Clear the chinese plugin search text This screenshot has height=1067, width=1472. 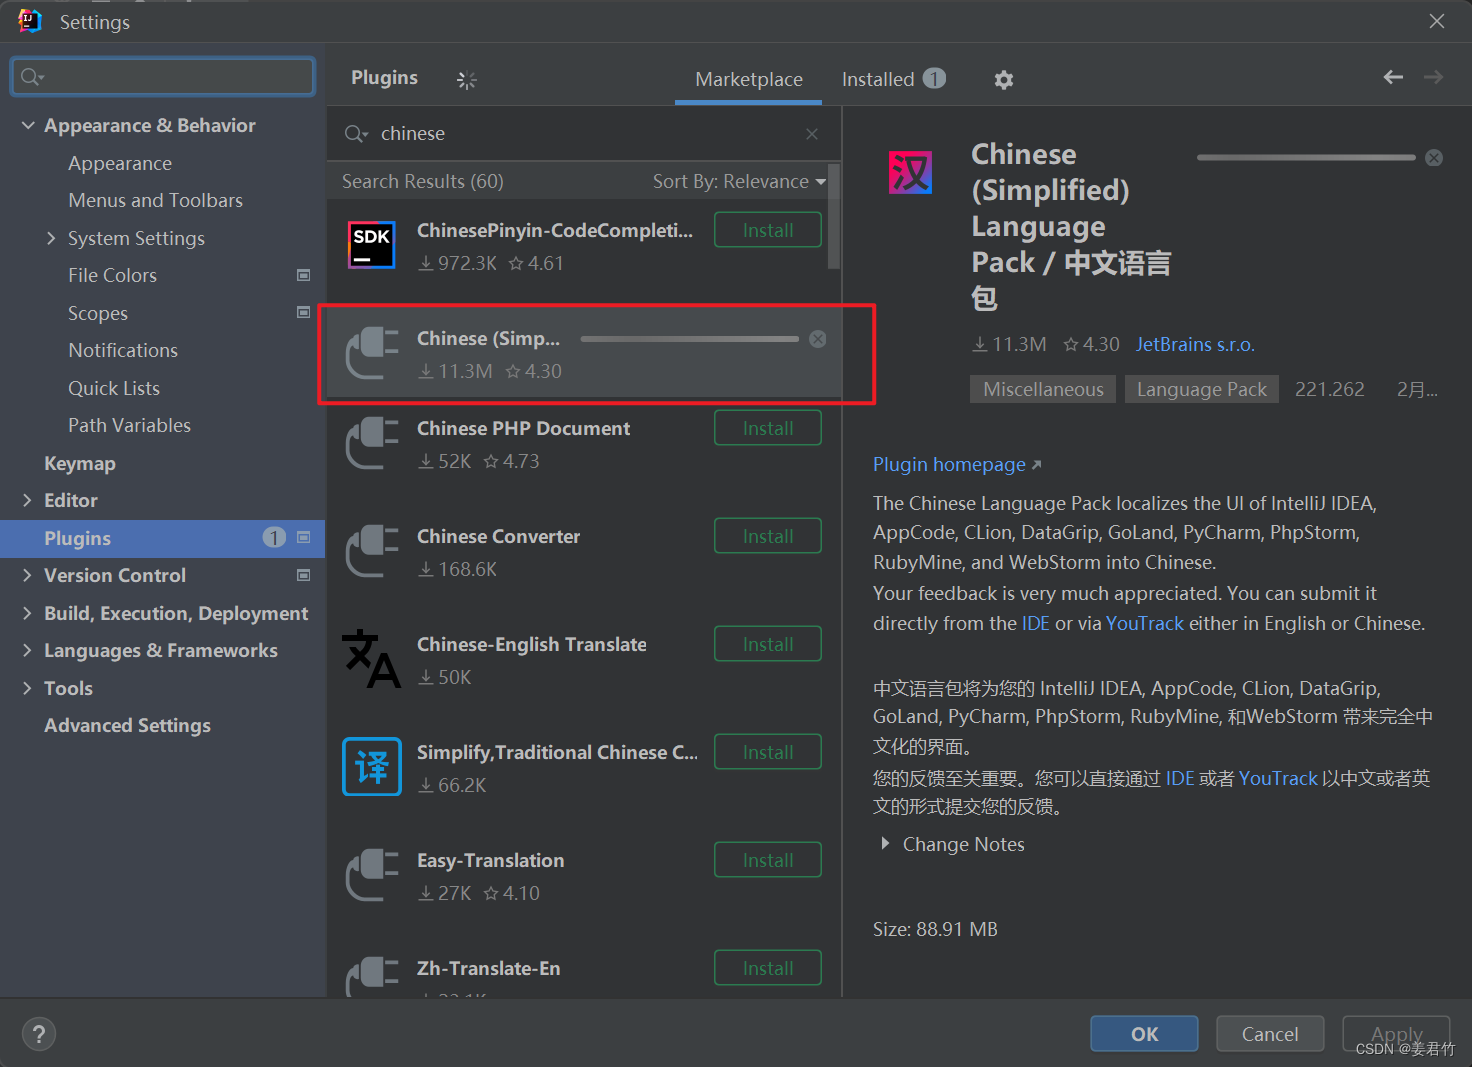coord(812,134)
